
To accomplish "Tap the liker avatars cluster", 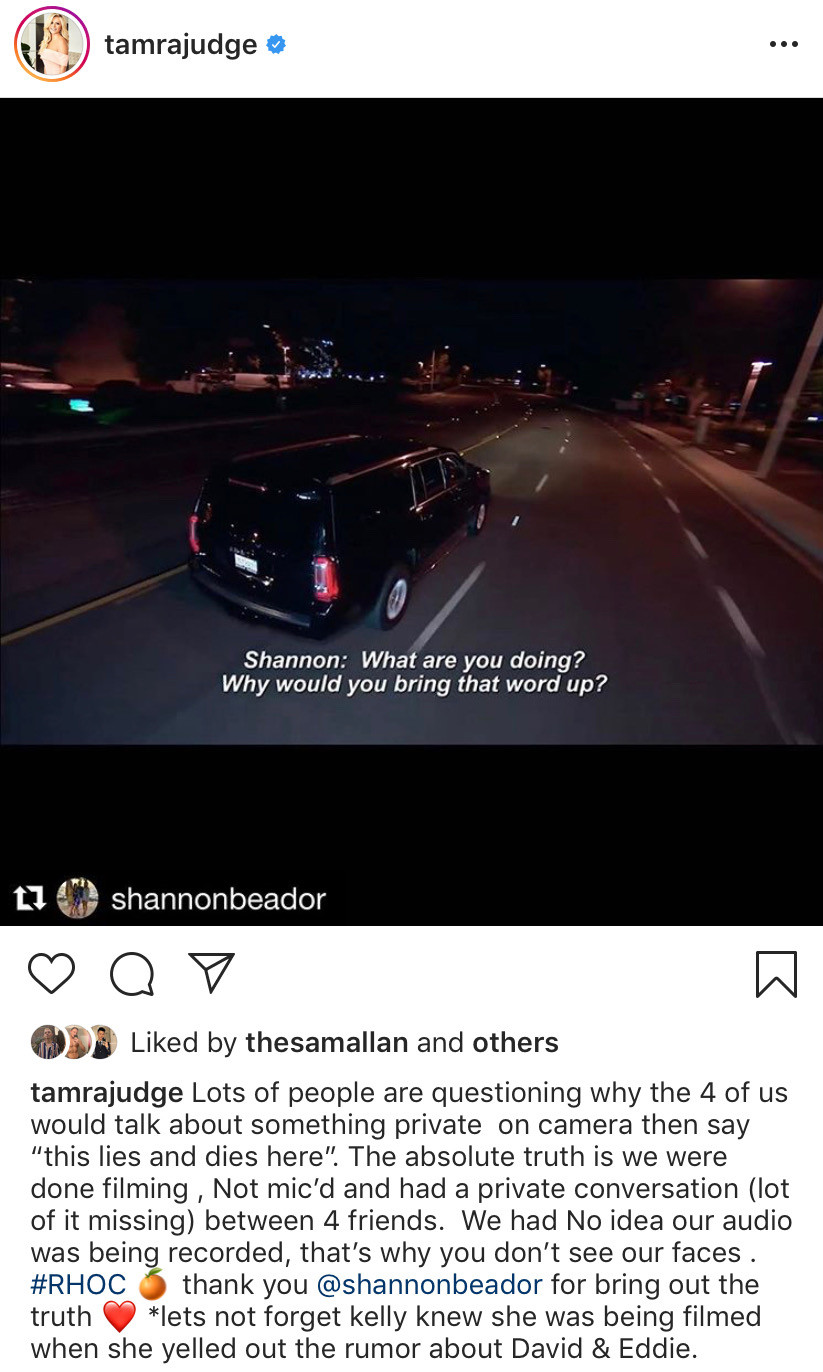I will [74, 1042].
